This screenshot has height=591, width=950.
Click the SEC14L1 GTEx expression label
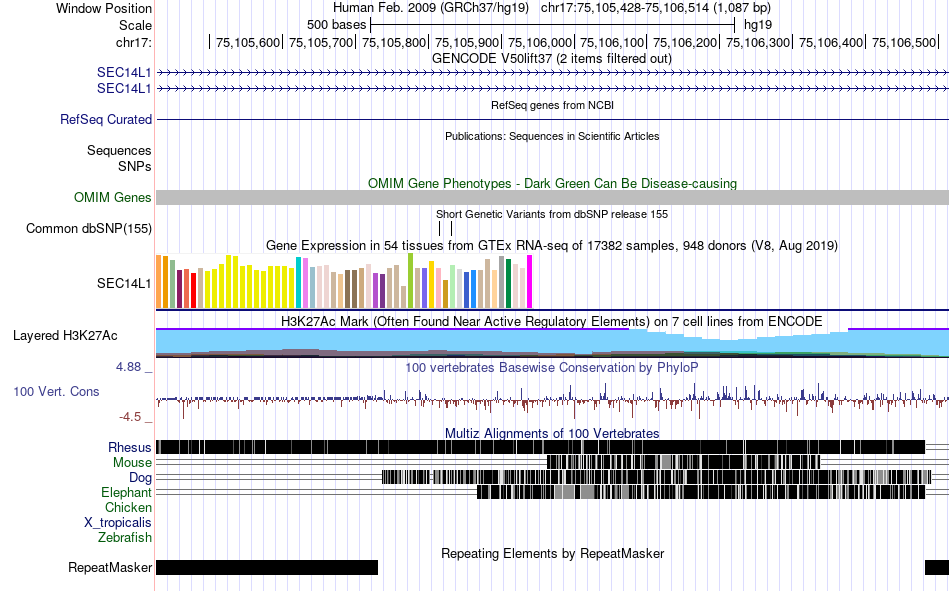point(124,283)
